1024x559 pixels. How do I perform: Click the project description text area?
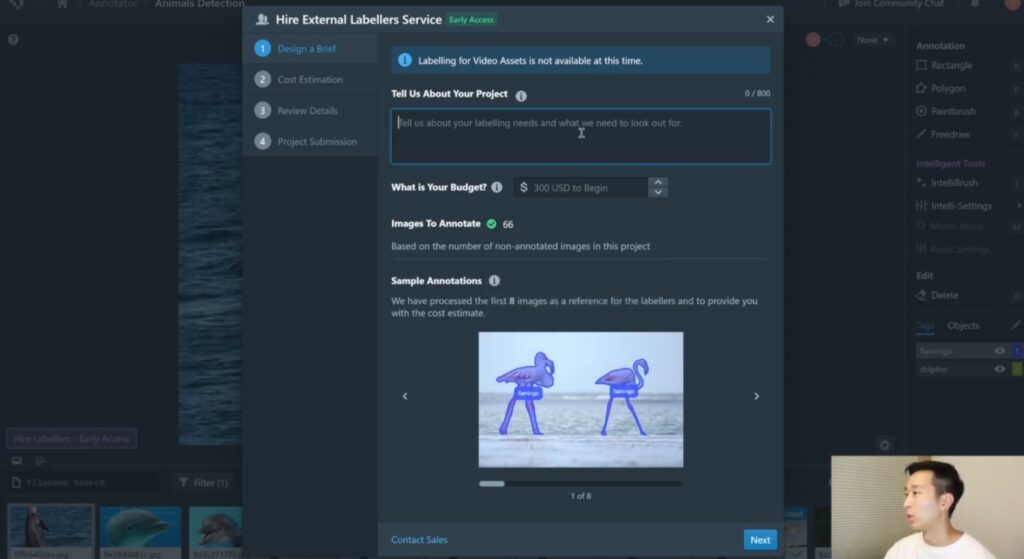[x=580, y=136]
